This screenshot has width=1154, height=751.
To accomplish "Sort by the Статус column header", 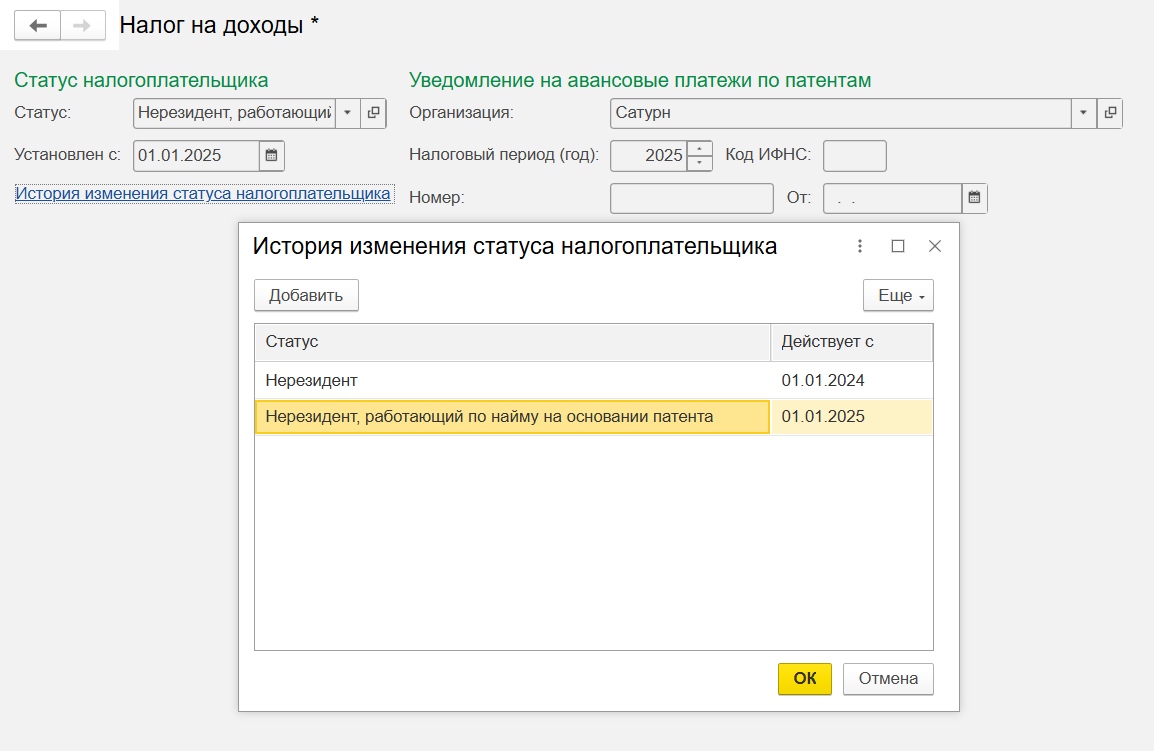I will pyautogui.click(x=512, y=342).
